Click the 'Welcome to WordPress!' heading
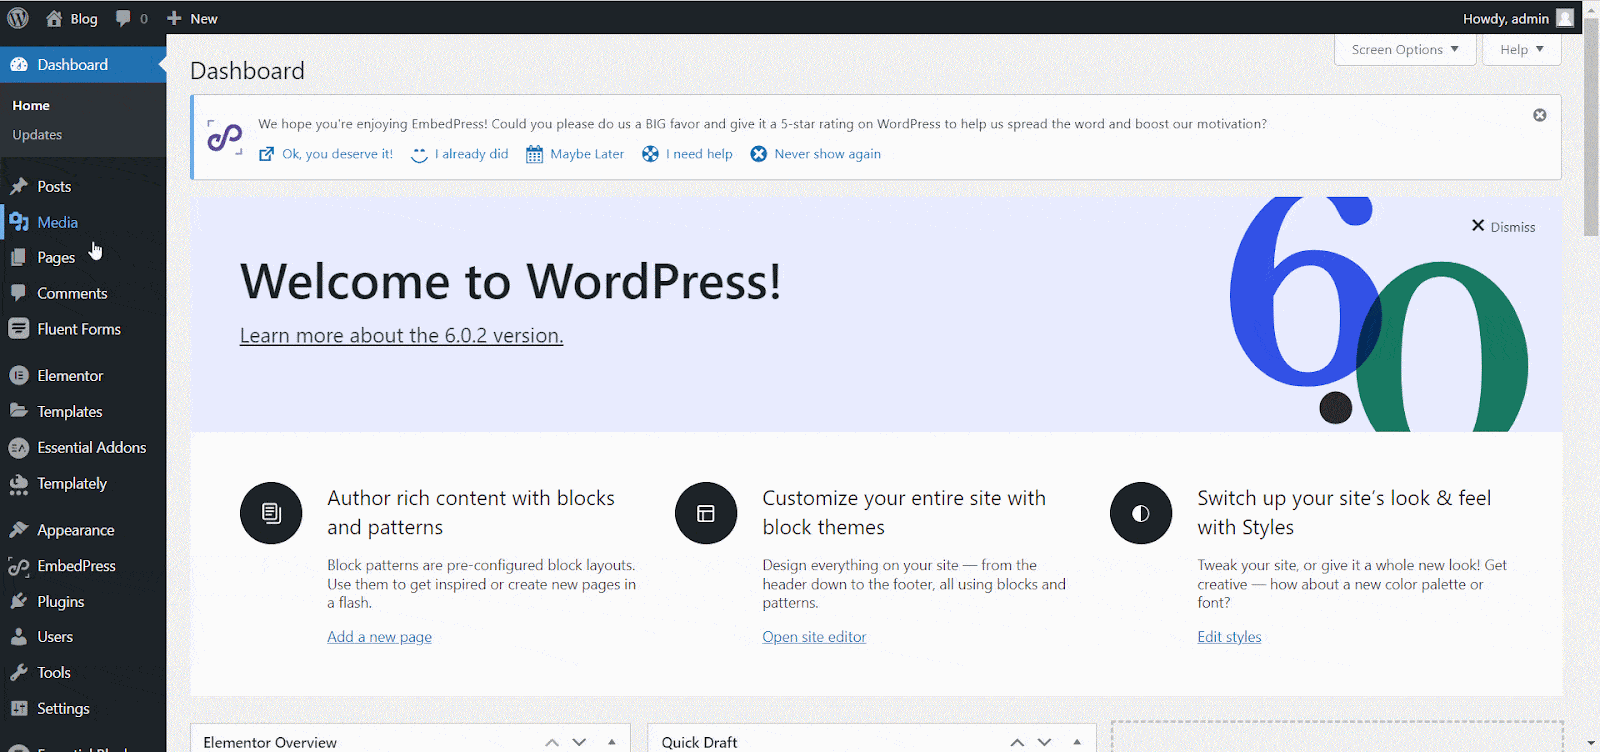 pyautogui.click(x=510, y=282)
